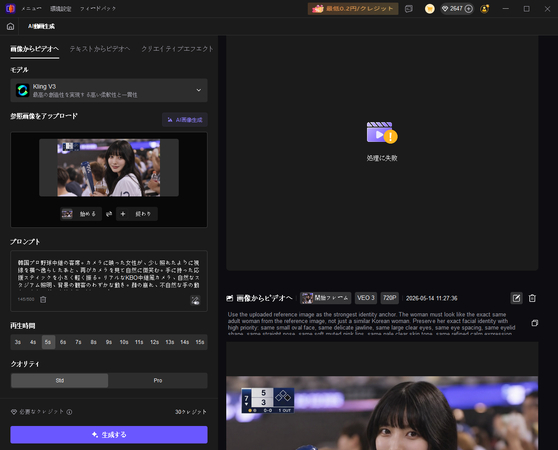Switch to クリエイティブエフェクト tab
This screenshot has height=450, width=558.
tap(177, 49)
